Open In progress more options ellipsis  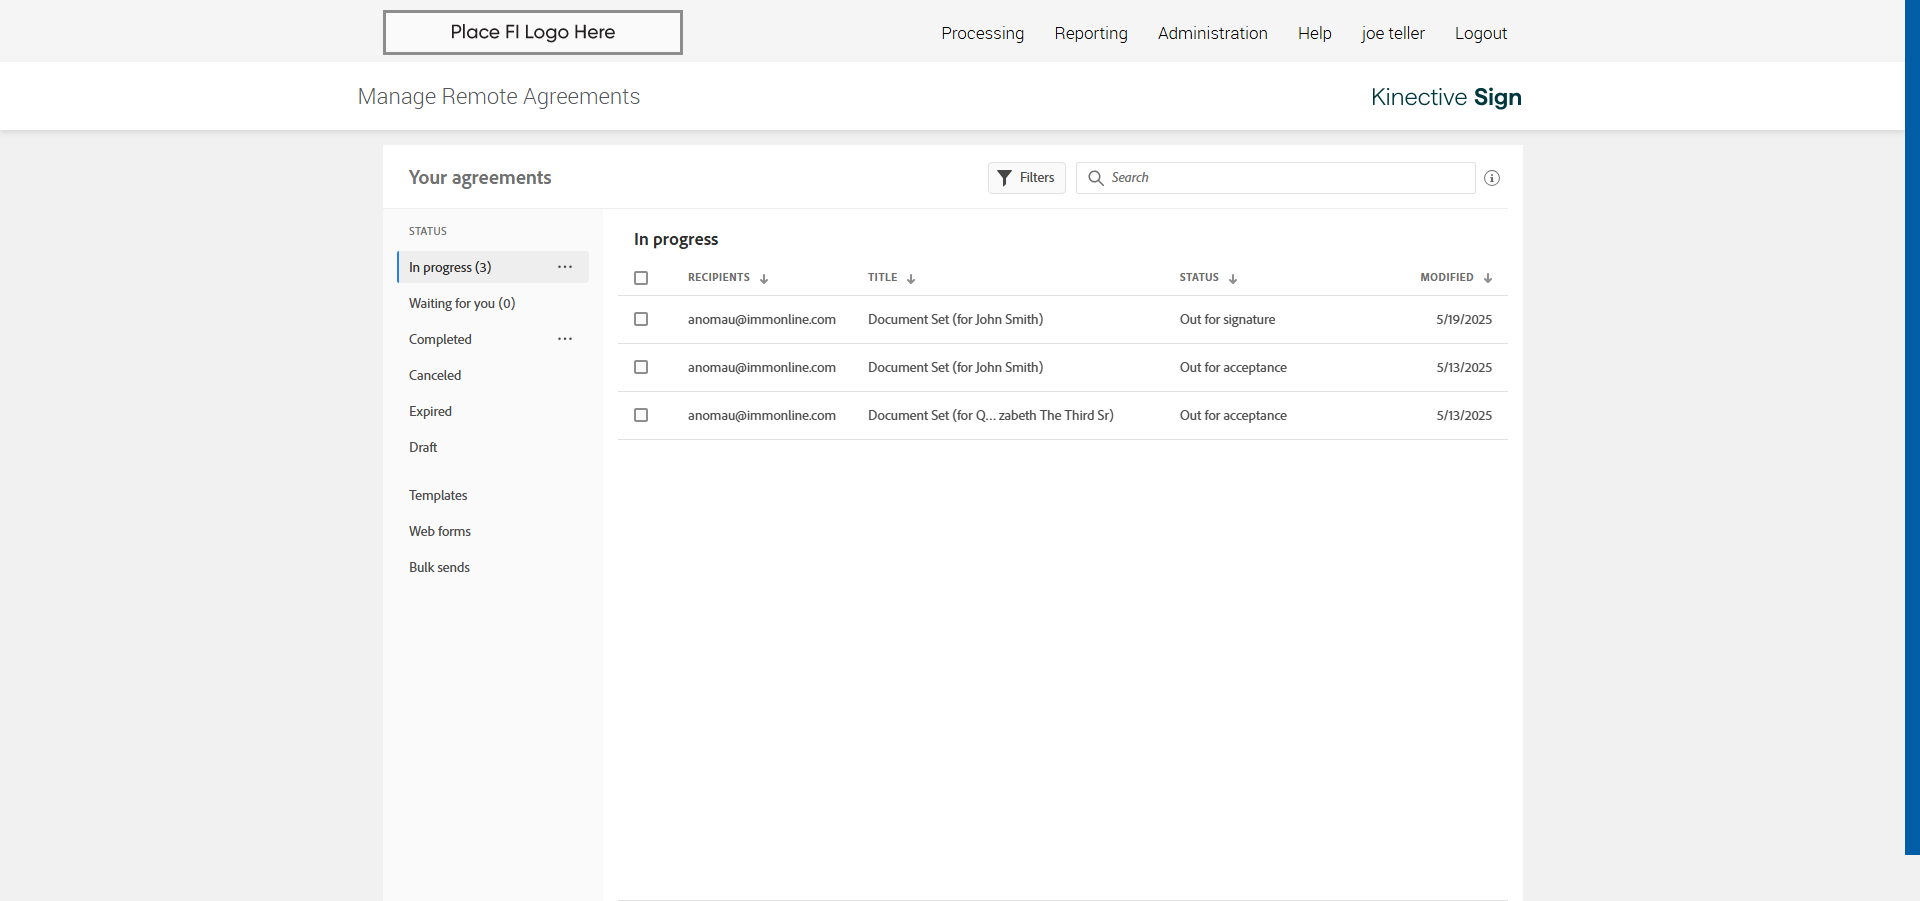tap(565, 267)
